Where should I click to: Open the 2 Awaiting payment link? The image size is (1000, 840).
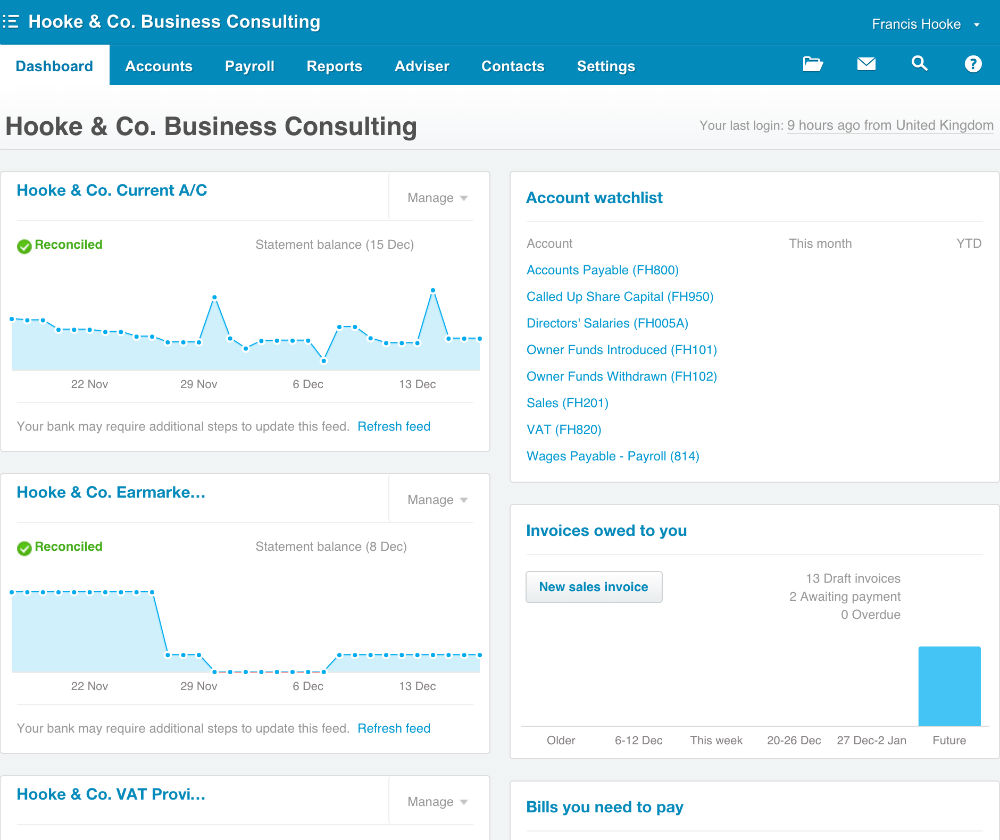[x=845, y=597]
